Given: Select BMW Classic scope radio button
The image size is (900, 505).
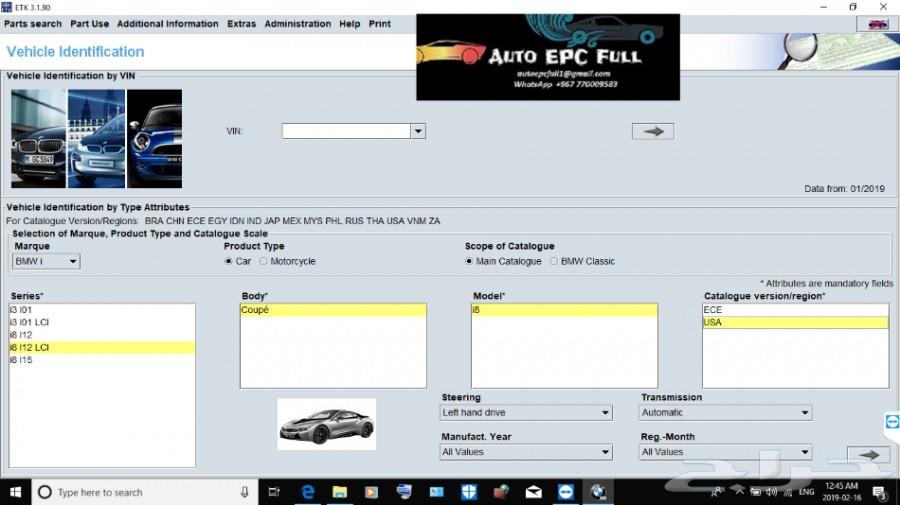Looking at the screenshot, I should tap(554, 261).
